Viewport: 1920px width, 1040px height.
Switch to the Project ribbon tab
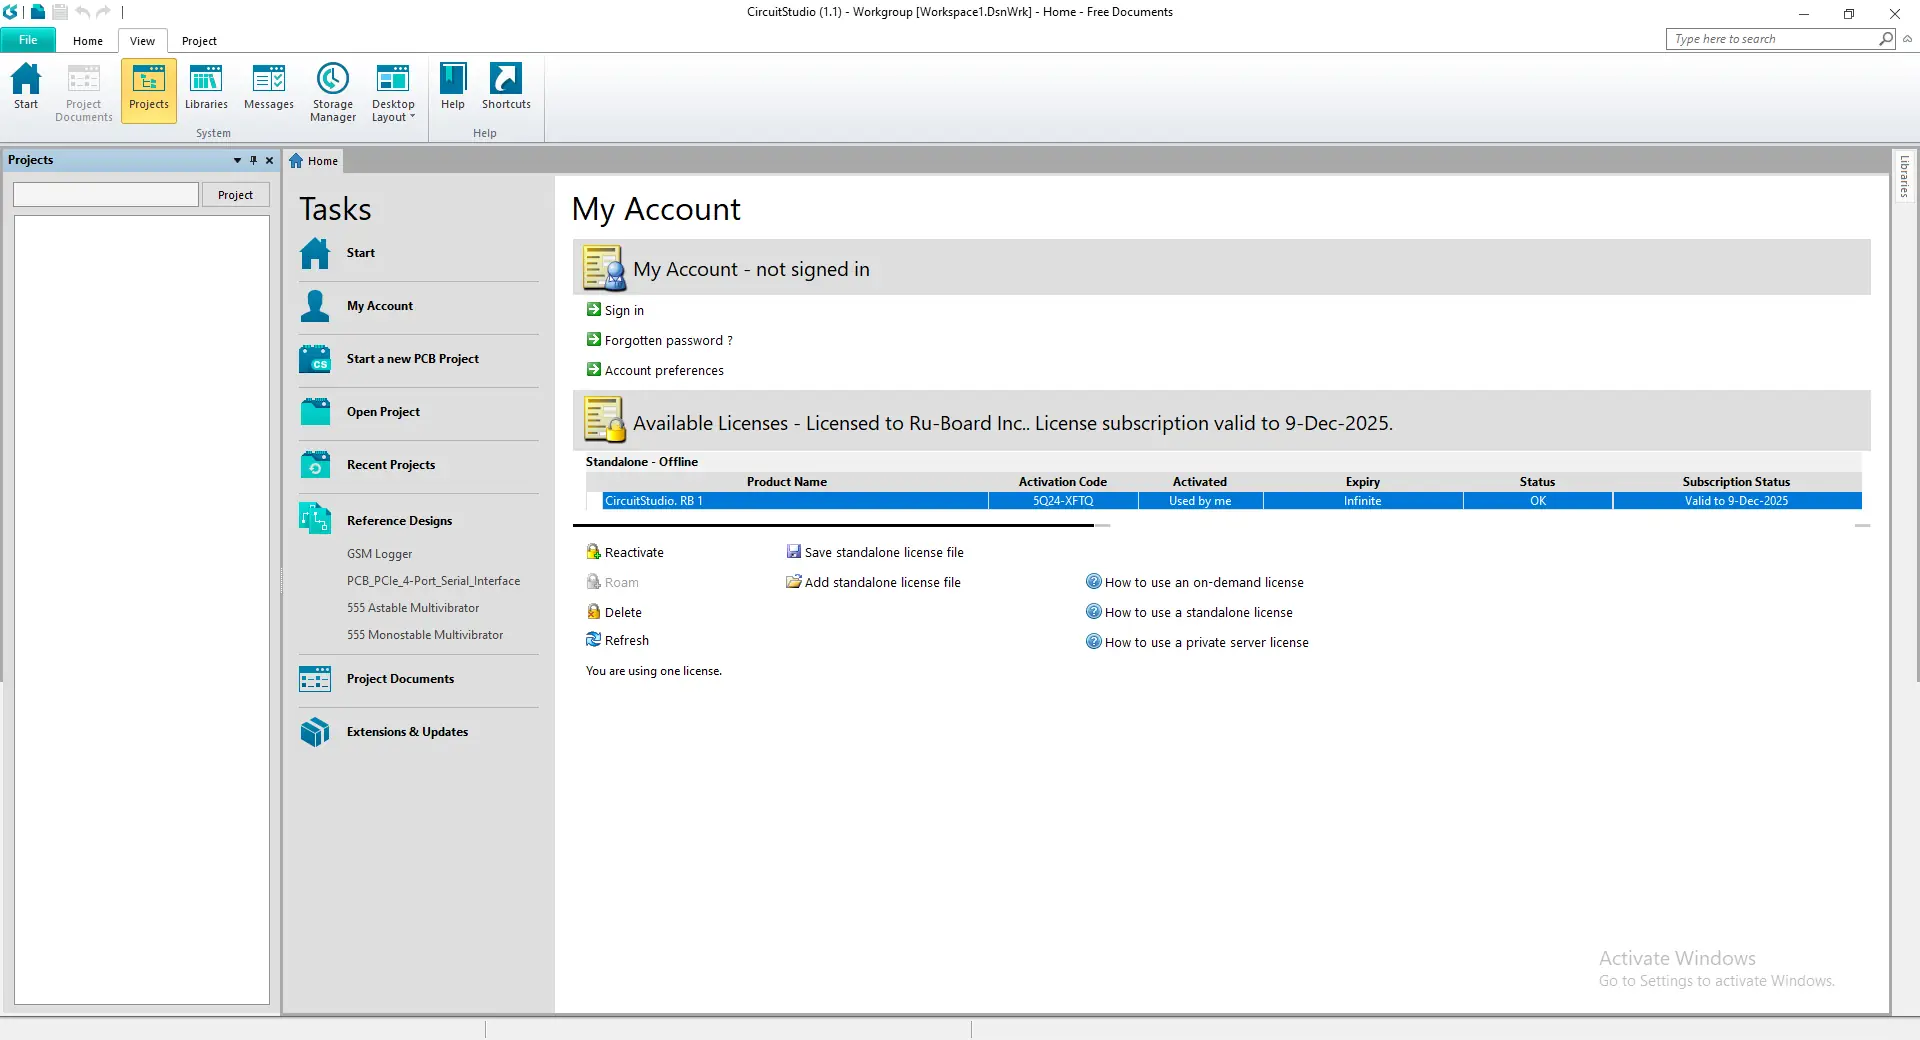[199, 41]
